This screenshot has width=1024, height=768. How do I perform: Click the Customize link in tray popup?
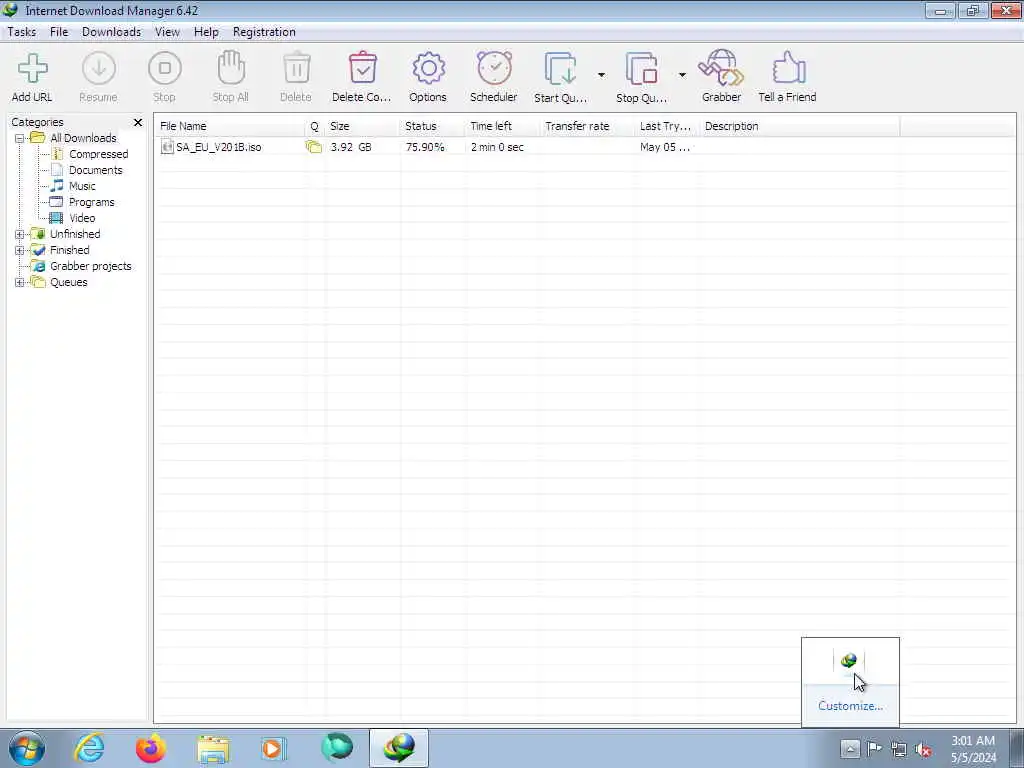850,706
